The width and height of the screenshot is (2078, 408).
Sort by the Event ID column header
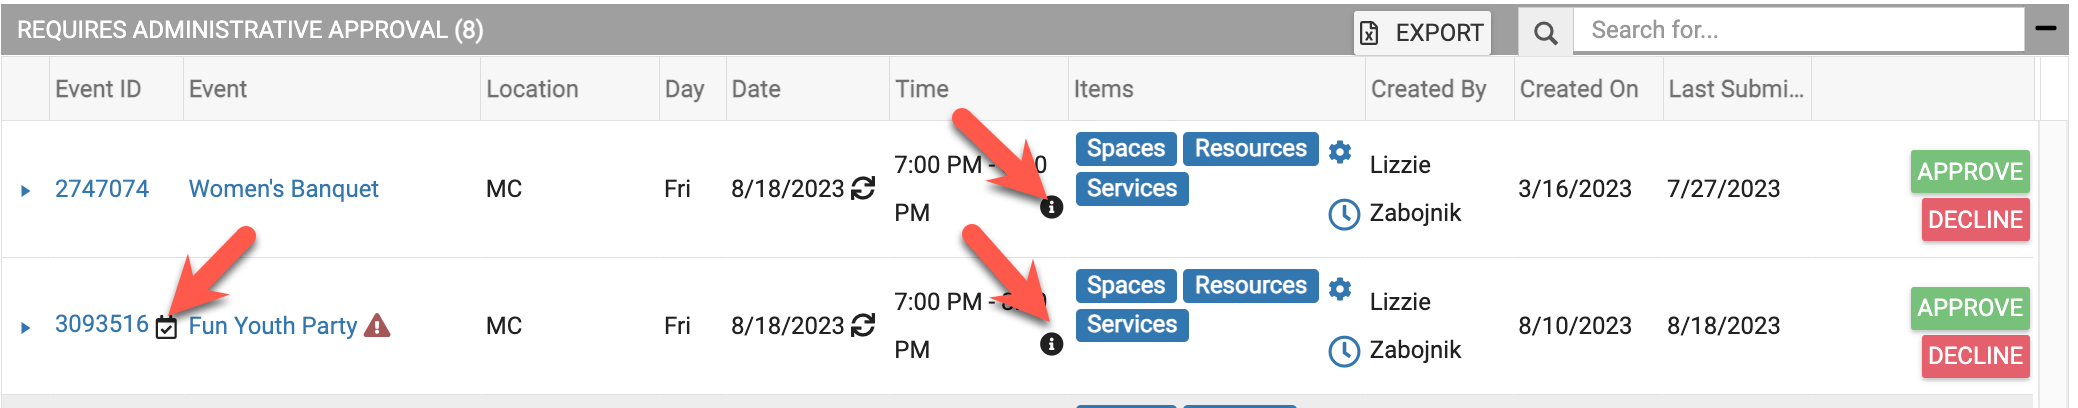(x=98, y=89)
